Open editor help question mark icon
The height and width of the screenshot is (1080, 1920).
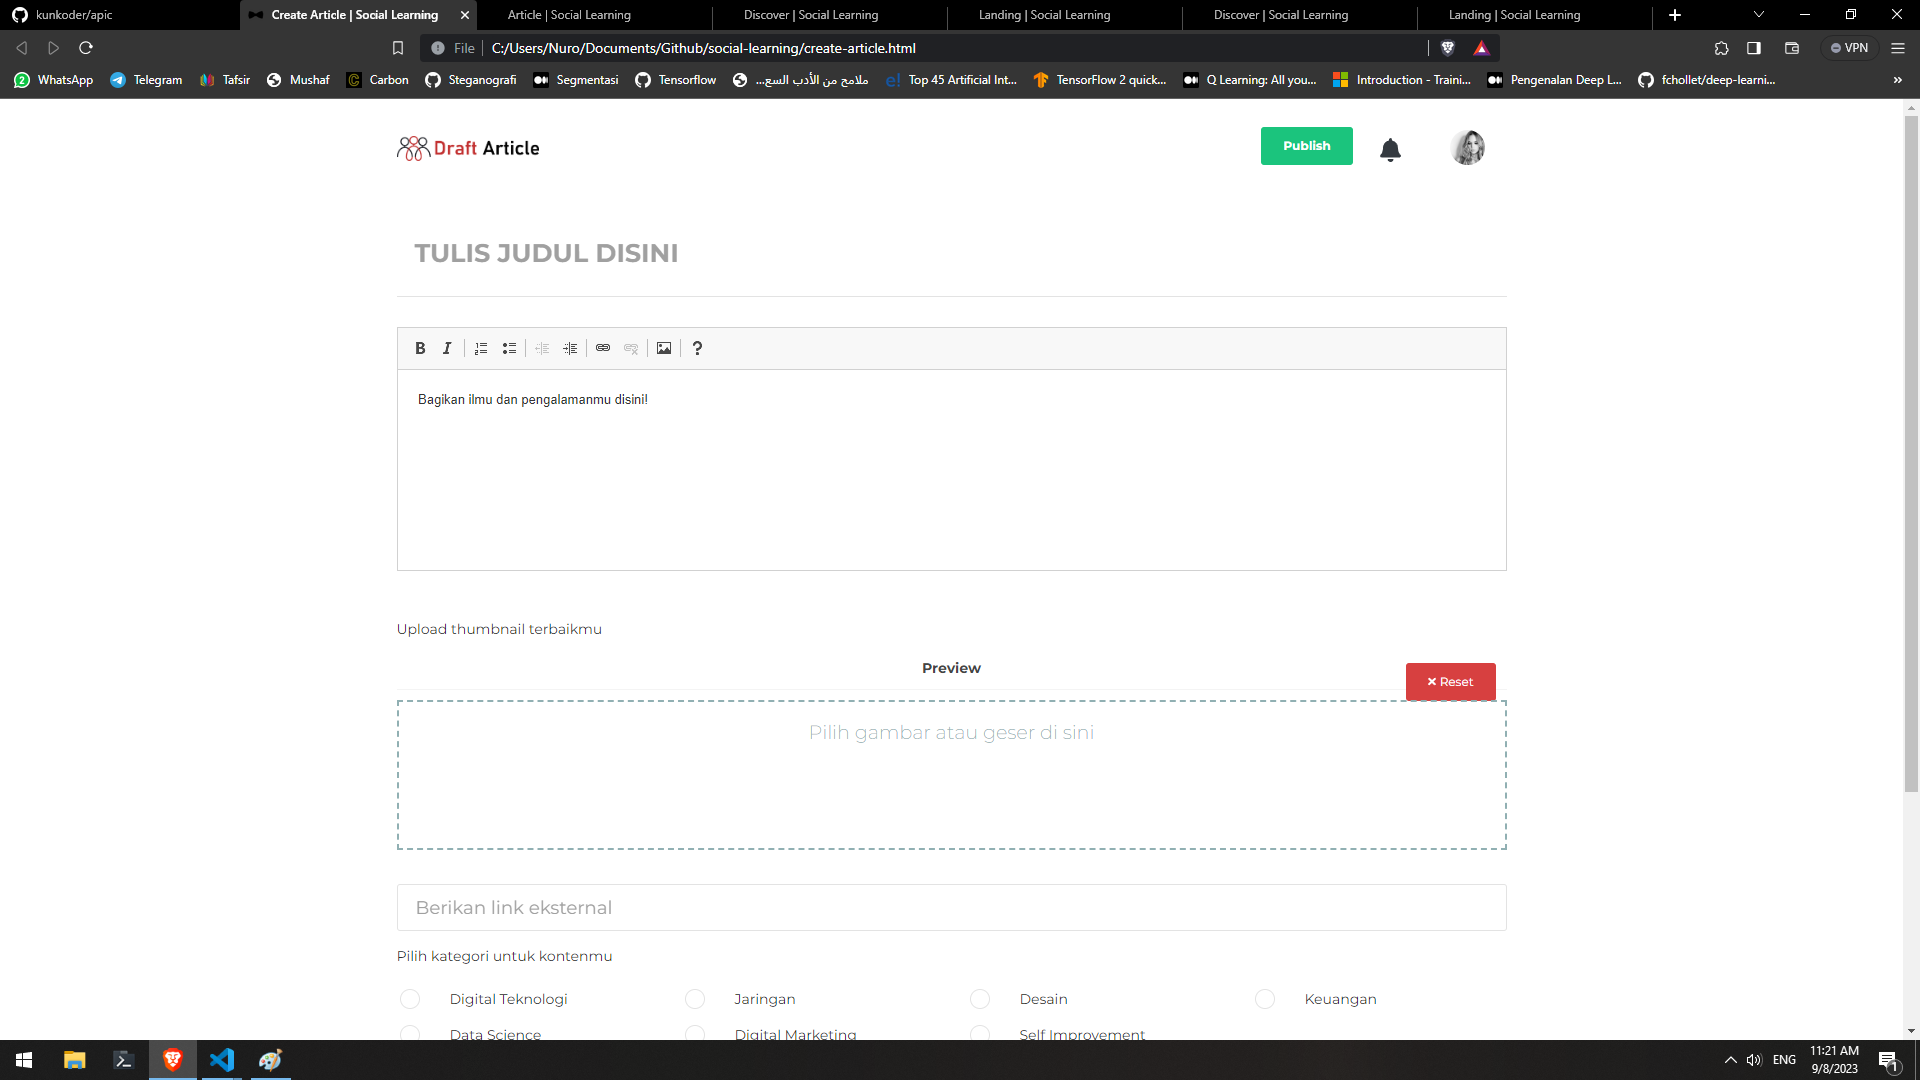pos(697,348)
